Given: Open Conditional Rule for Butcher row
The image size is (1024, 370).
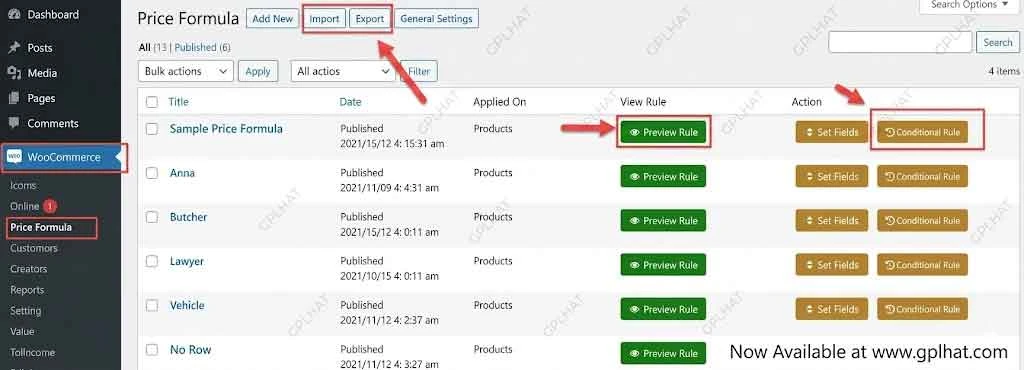Looking at the screenshot, I should [922, 221].
